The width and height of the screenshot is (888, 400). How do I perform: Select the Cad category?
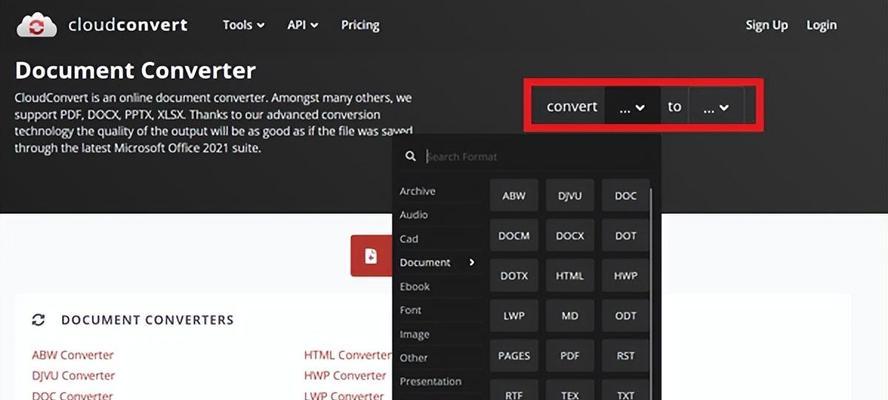[x=409, y=239]
